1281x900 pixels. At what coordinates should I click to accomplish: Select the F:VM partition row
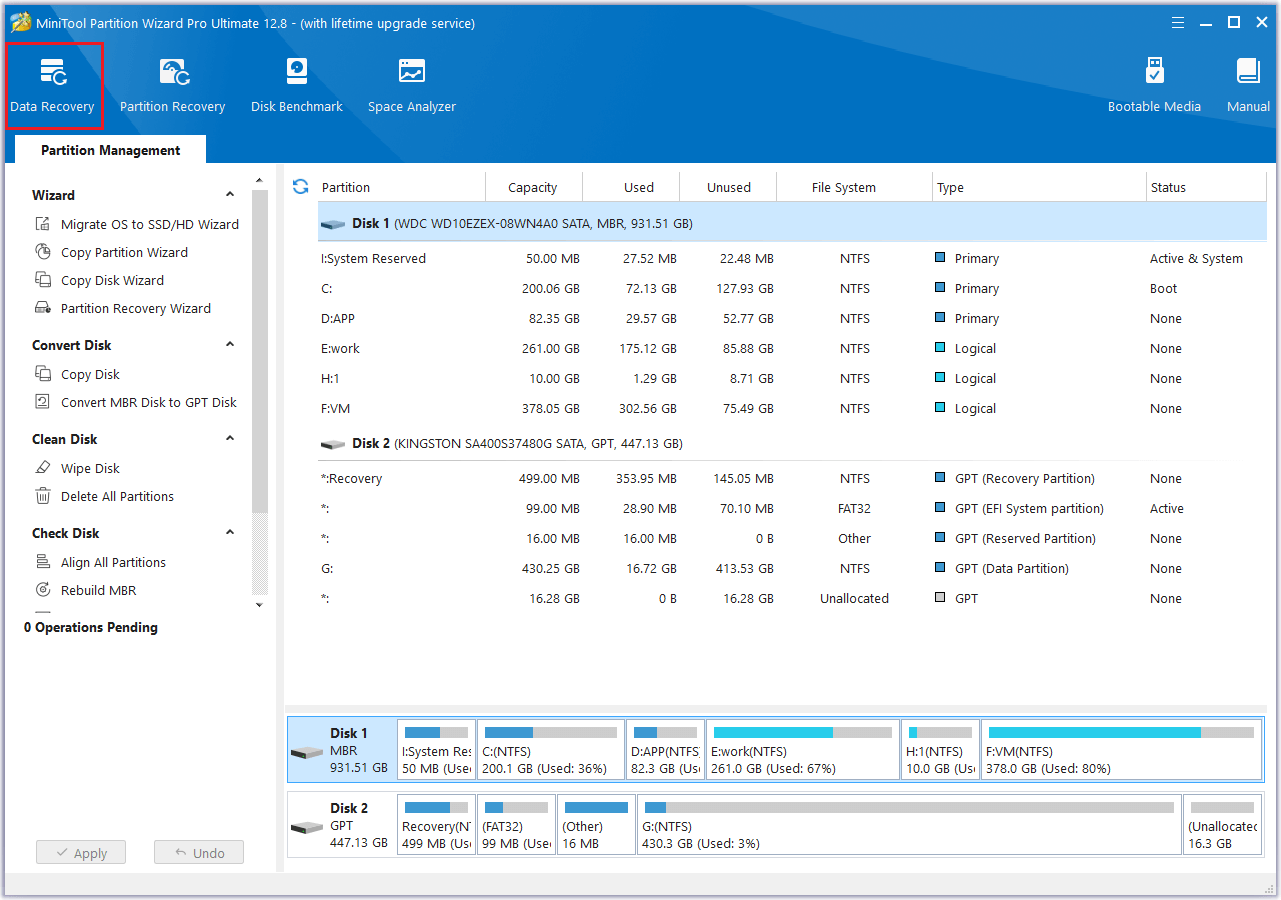(x=792, y=409)
